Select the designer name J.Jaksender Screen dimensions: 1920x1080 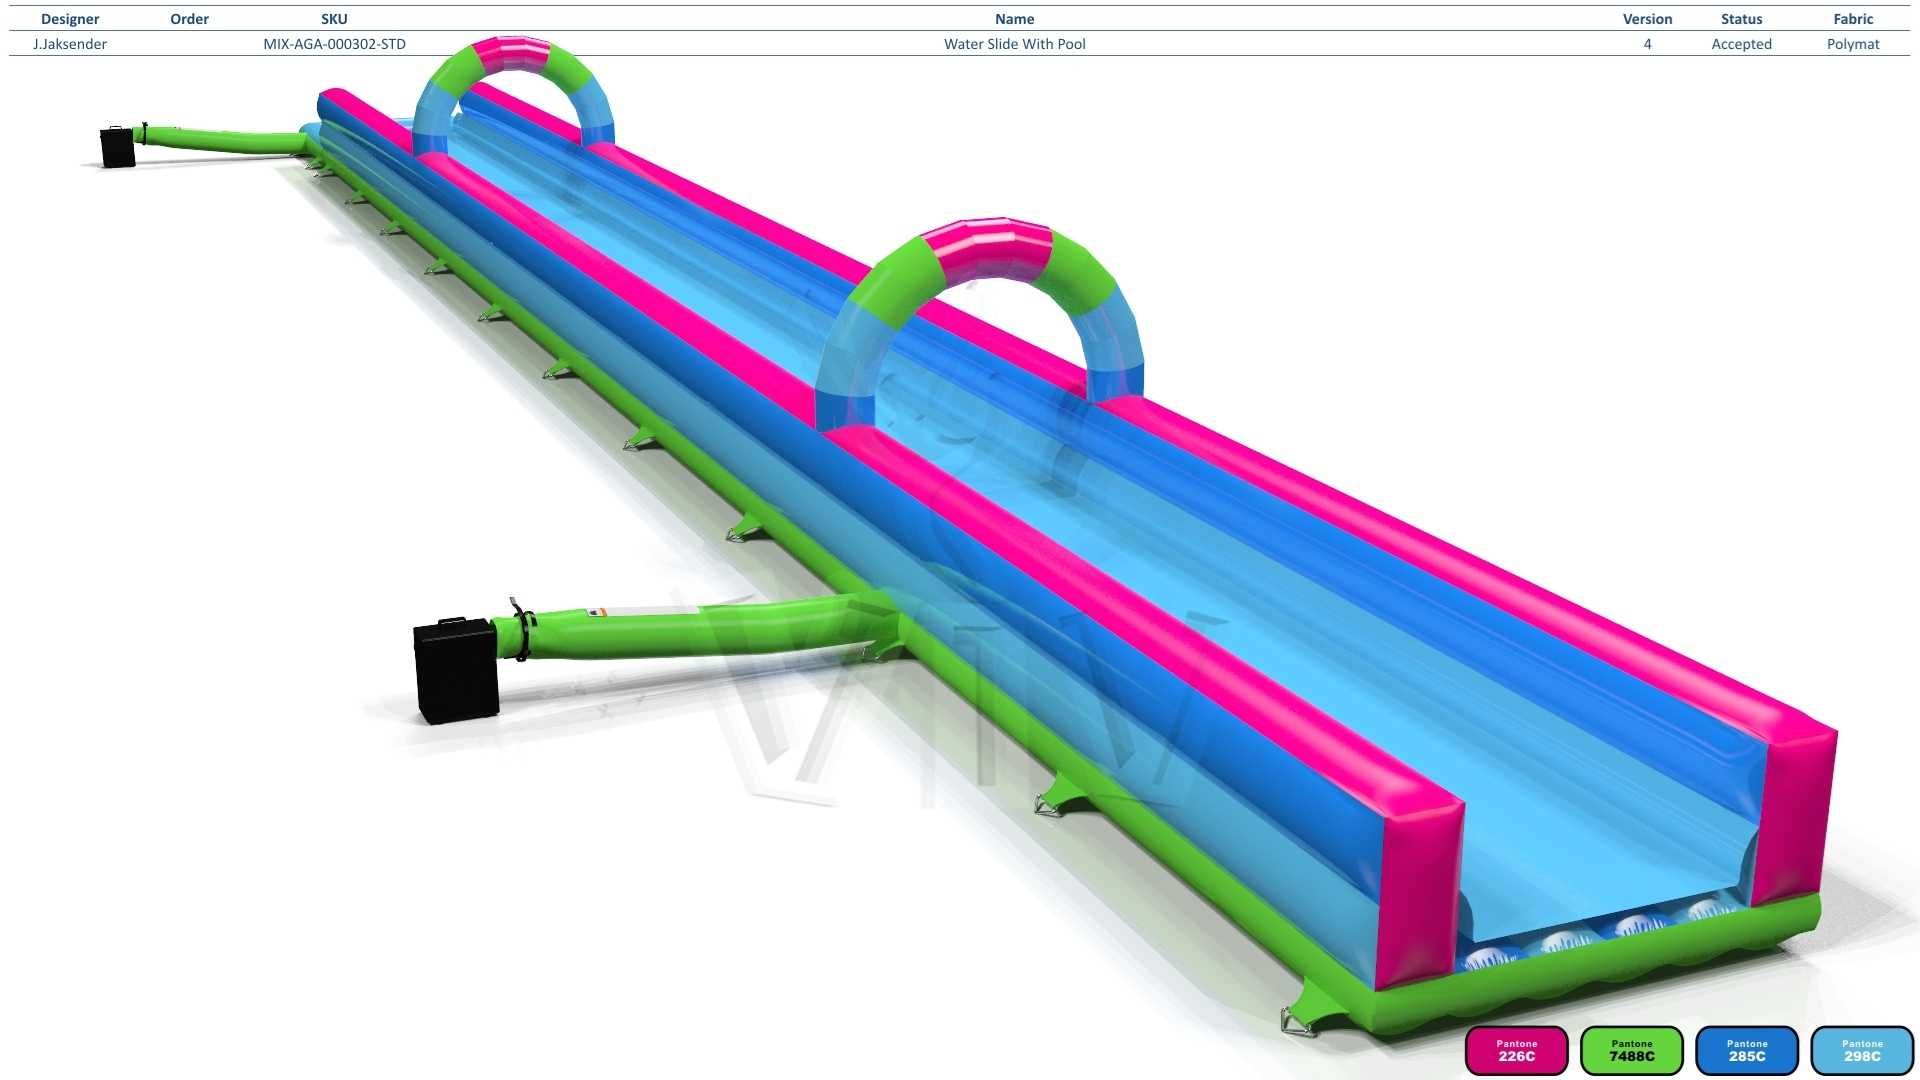(70, 44)
